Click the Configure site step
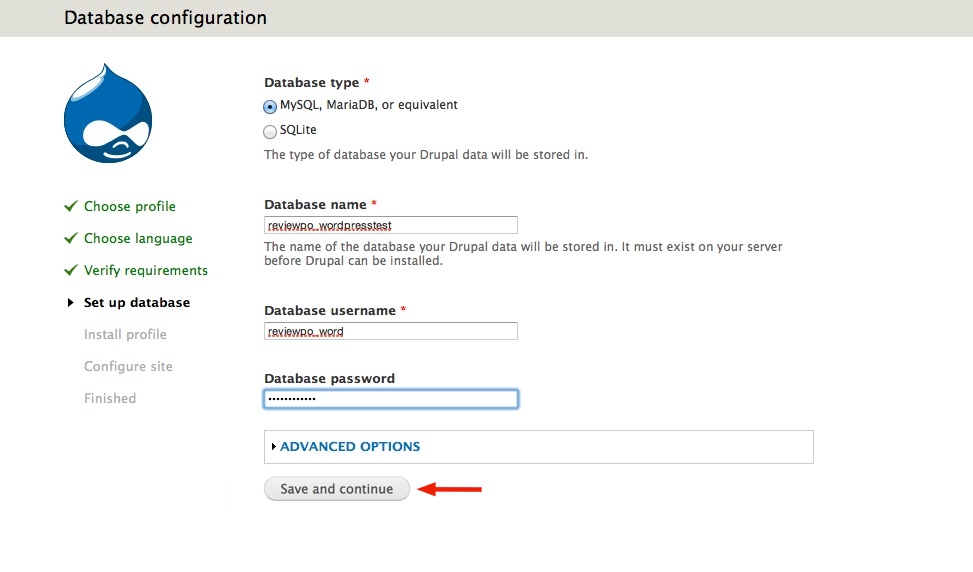 point(128,367)
